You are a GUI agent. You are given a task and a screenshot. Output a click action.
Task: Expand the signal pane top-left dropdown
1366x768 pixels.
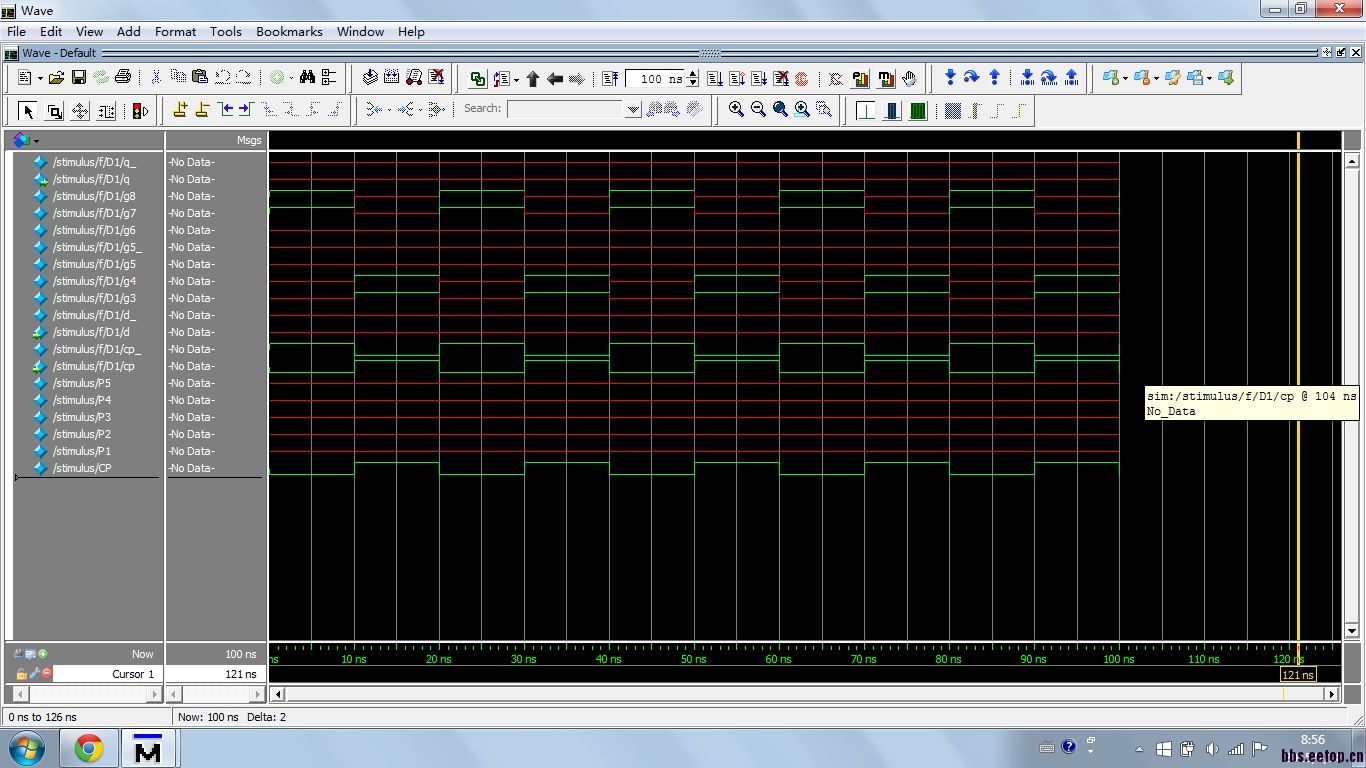pyautogui.click(x=37, y=141)
